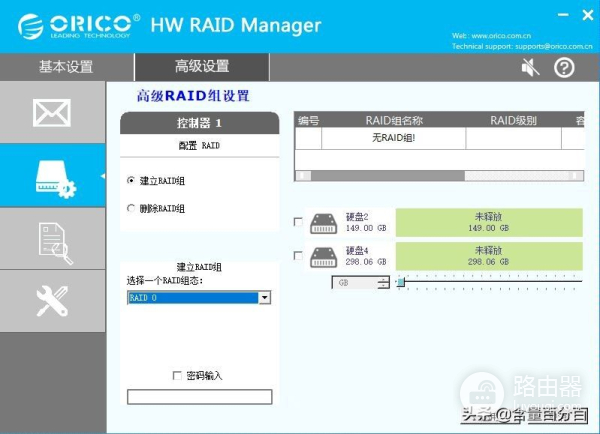The height and width of the screenshot is (434, 600).
Task: Click the capacity slider handle
Action: pyautogui.click(x=401, y=282)
